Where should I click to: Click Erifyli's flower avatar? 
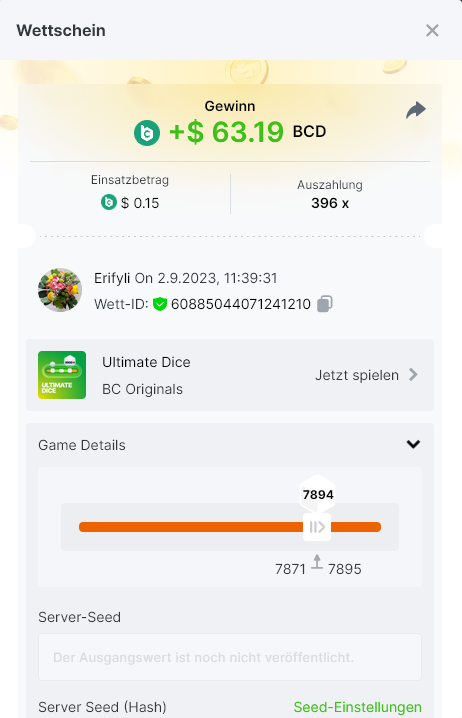(60, 290)
